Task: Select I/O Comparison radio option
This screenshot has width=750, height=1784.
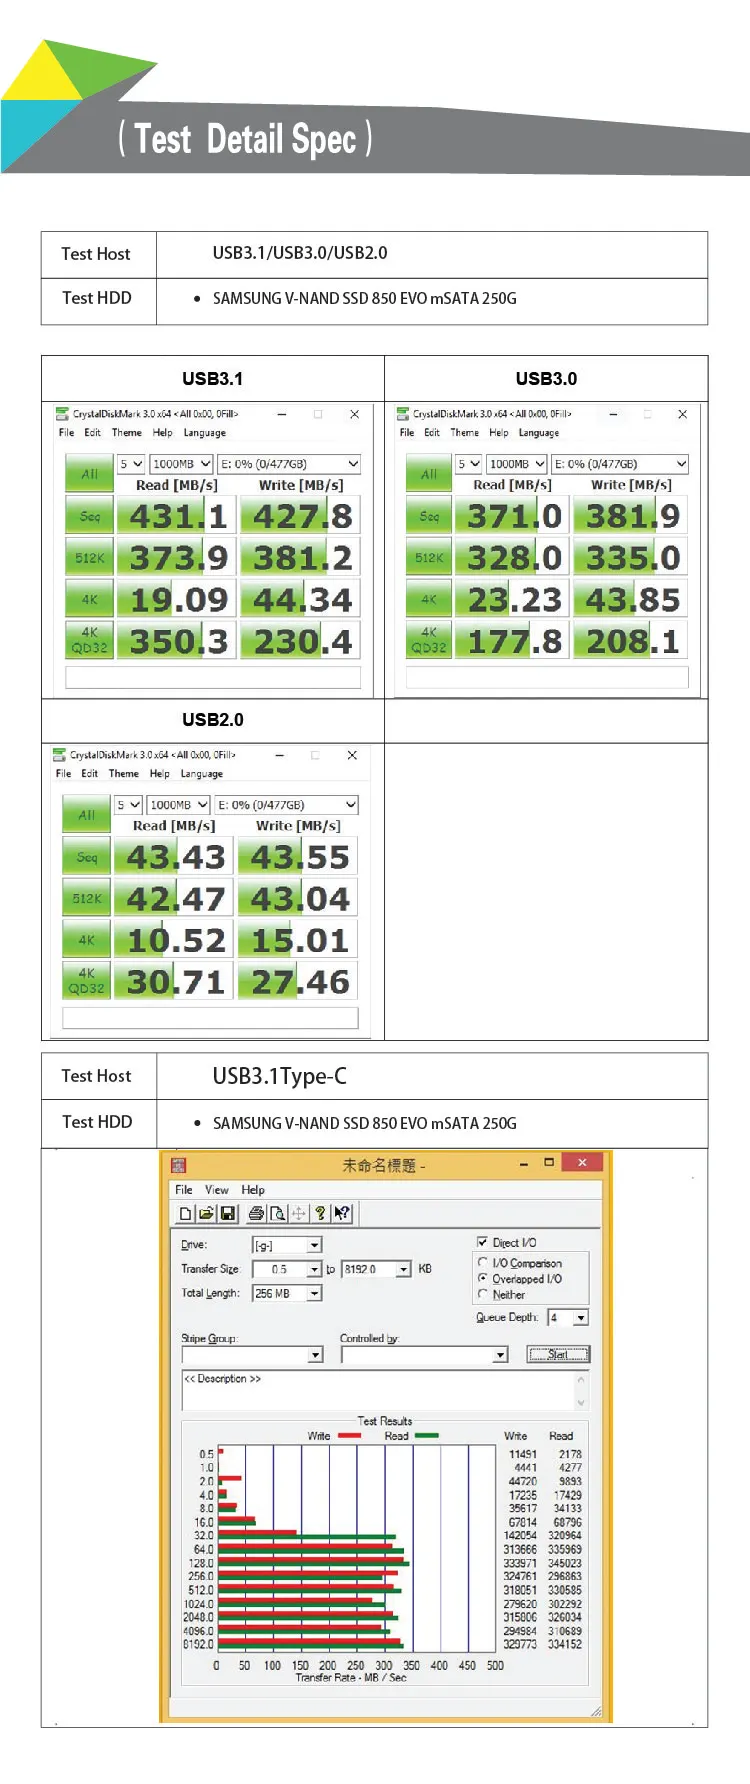Action: pos(483,1262)
